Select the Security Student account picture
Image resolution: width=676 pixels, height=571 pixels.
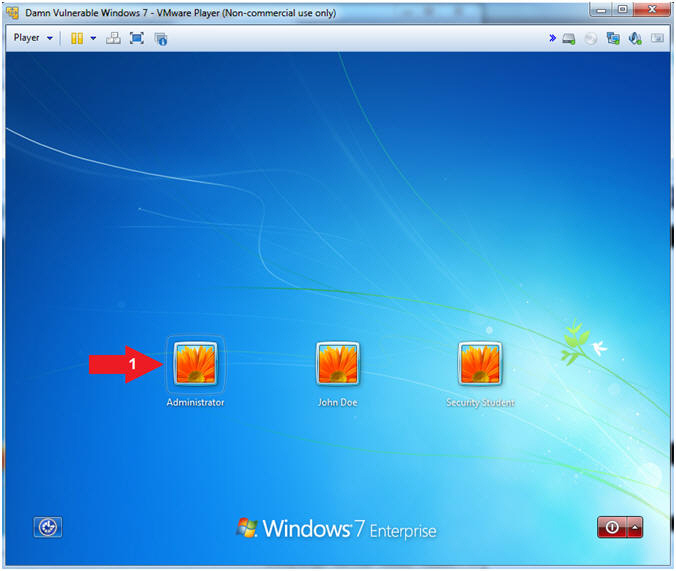(x=480, y=363)
